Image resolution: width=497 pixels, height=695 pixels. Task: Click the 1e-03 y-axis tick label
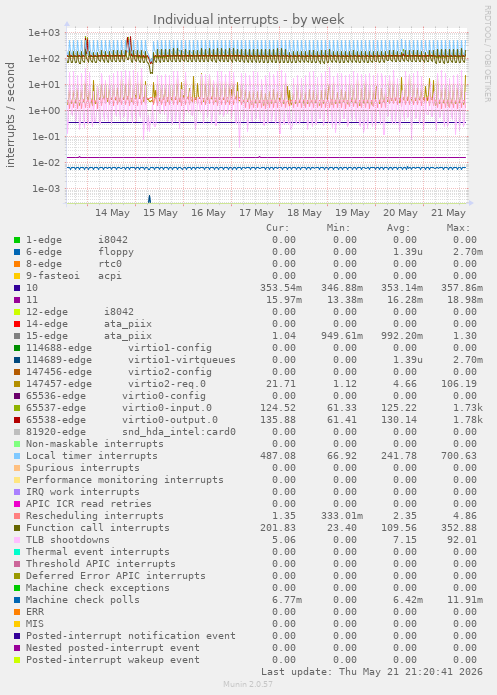click(46, 189)
